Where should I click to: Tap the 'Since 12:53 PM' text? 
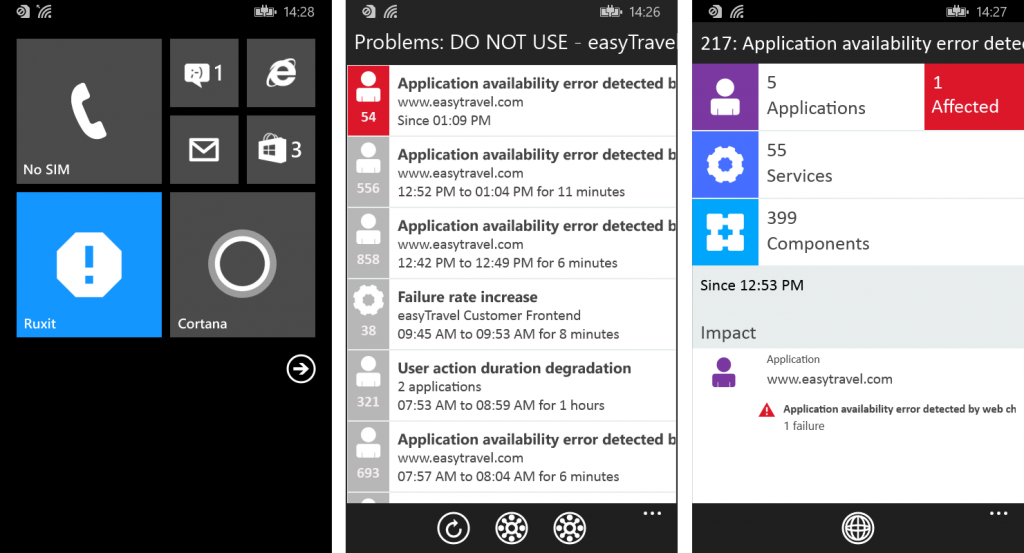(752, 285)
